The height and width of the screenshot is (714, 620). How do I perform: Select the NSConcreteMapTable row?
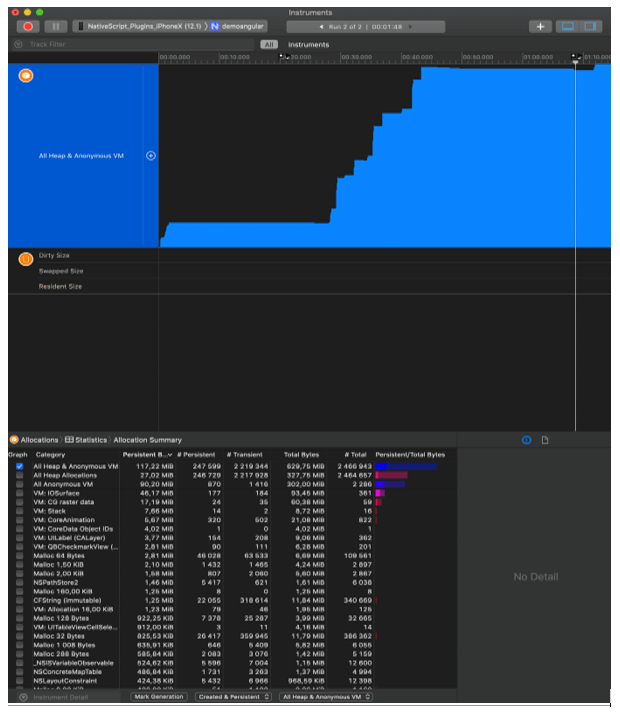click(x=232, y=672)
